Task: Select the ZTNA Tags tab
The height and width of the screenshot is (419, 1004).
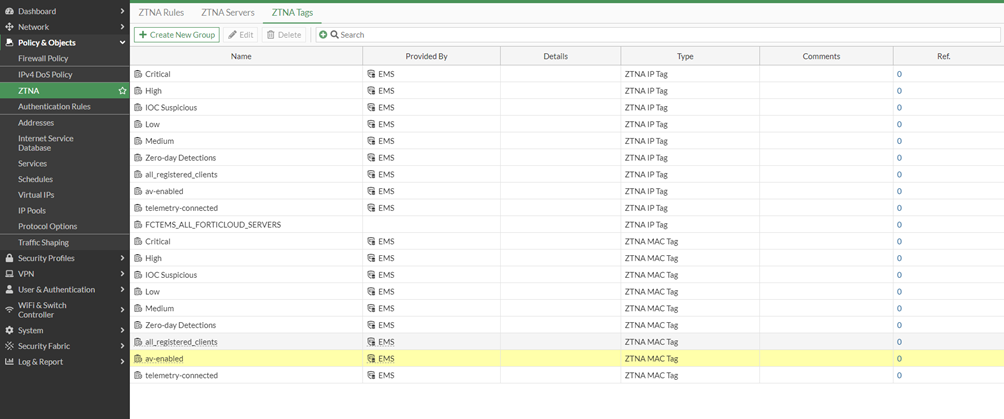Action: coord(292,12)
